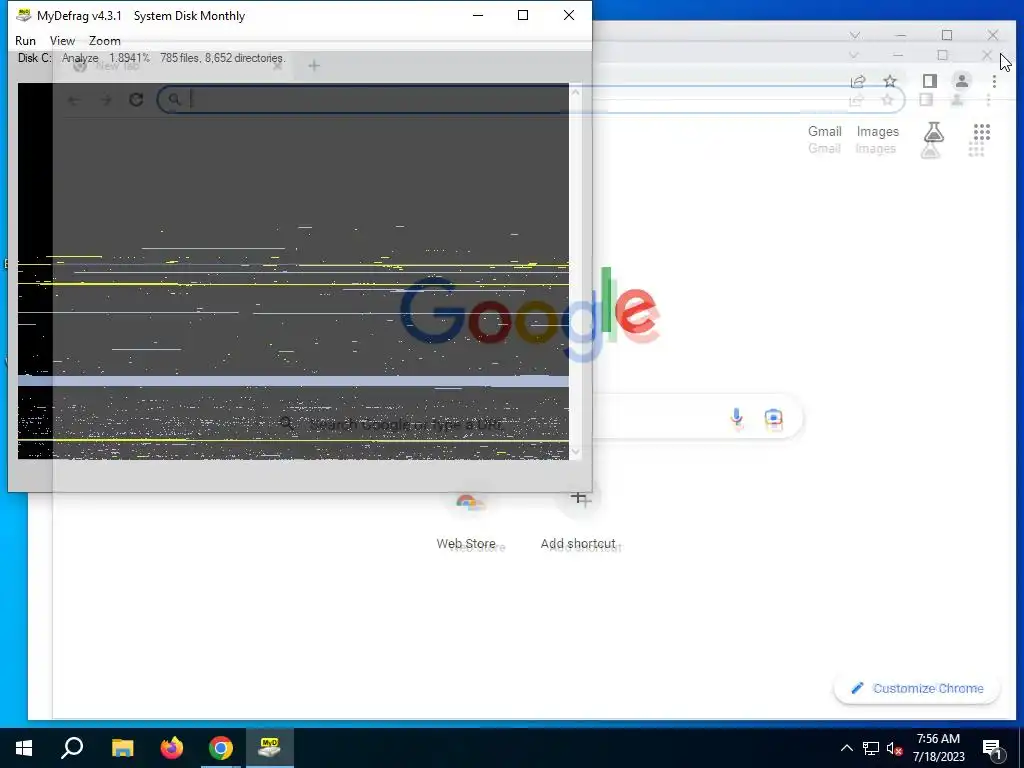Click the MyDefrag disk map display
Screen dimensions: 1024x768
coord(293,271)
